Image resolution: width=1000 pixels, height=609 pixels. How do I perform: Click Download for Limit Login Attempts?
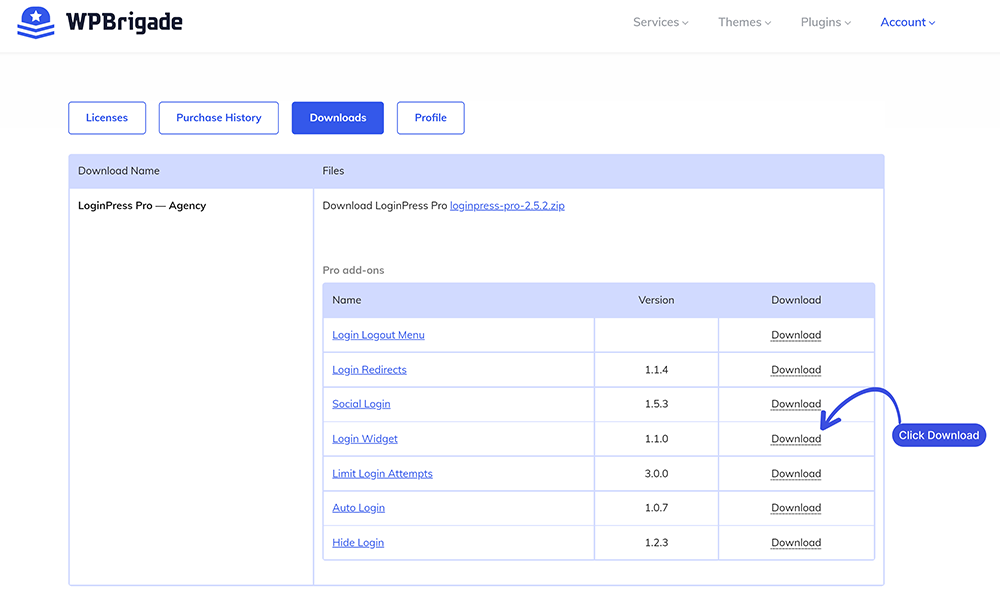pyautogui.click(x=796, y=474)
